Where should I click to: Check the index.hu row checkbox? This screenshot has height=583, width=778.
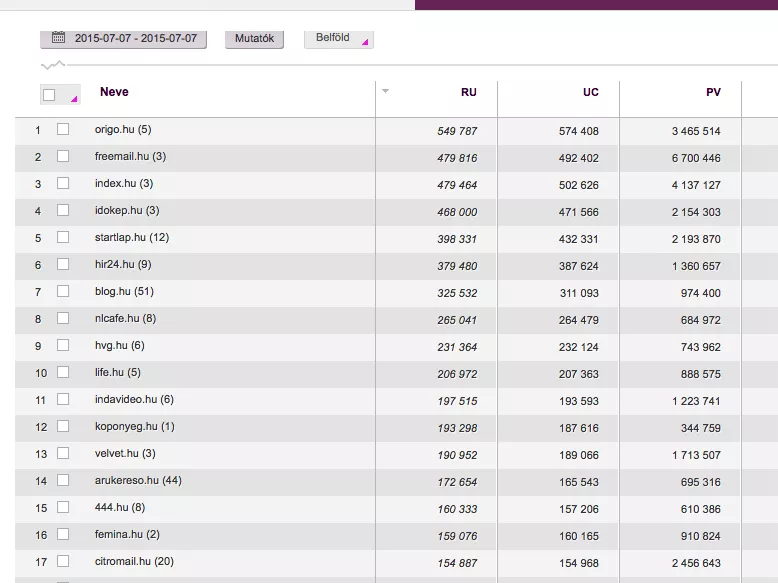[x=63, y=184]
